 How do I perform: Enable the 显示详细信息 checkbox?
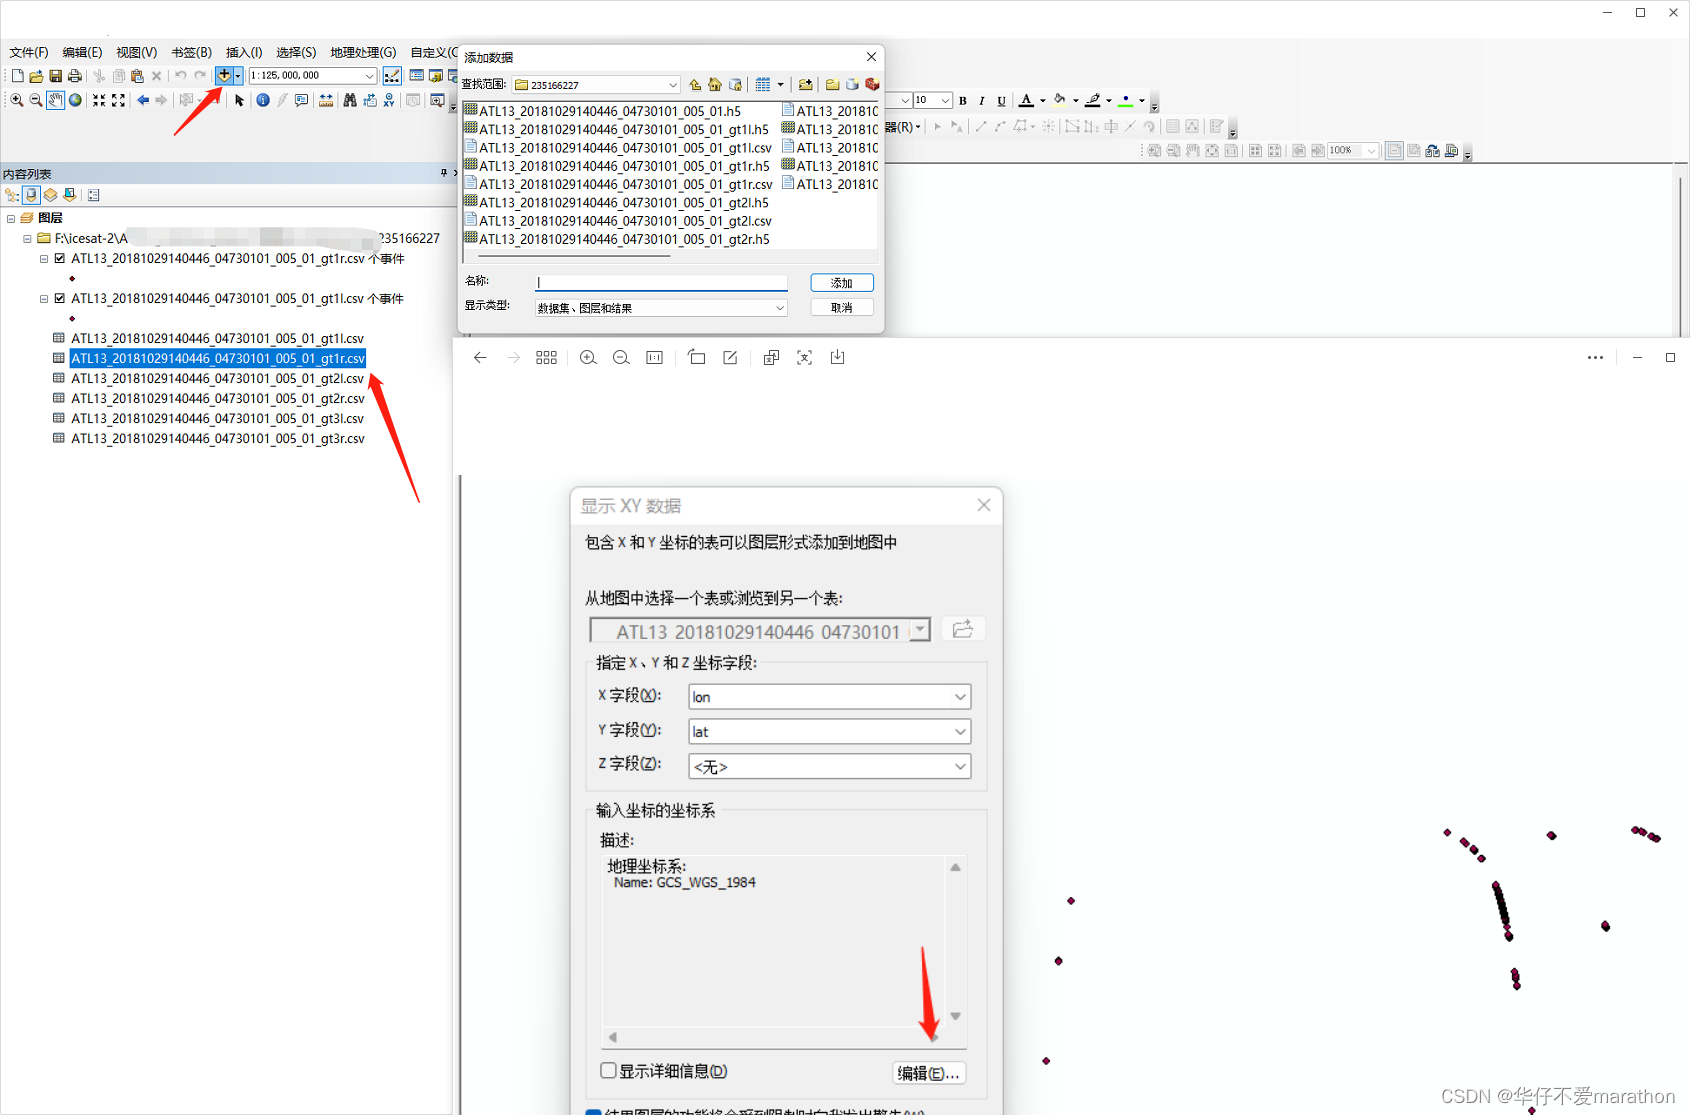click(x=608, y=1070)
